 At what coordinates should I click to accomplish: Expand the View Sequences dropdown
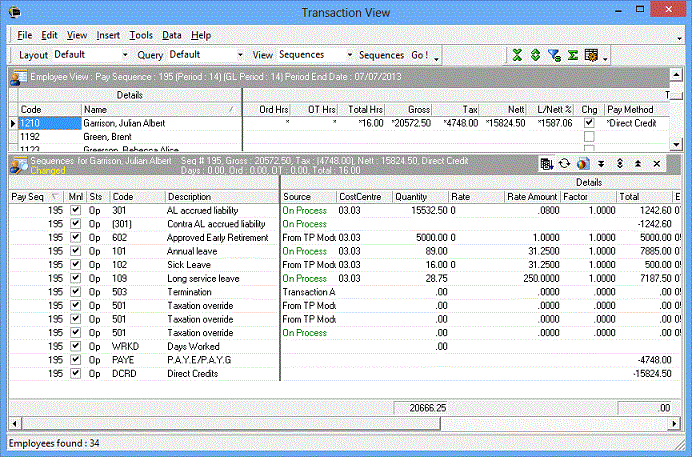(x=350, y=55)
